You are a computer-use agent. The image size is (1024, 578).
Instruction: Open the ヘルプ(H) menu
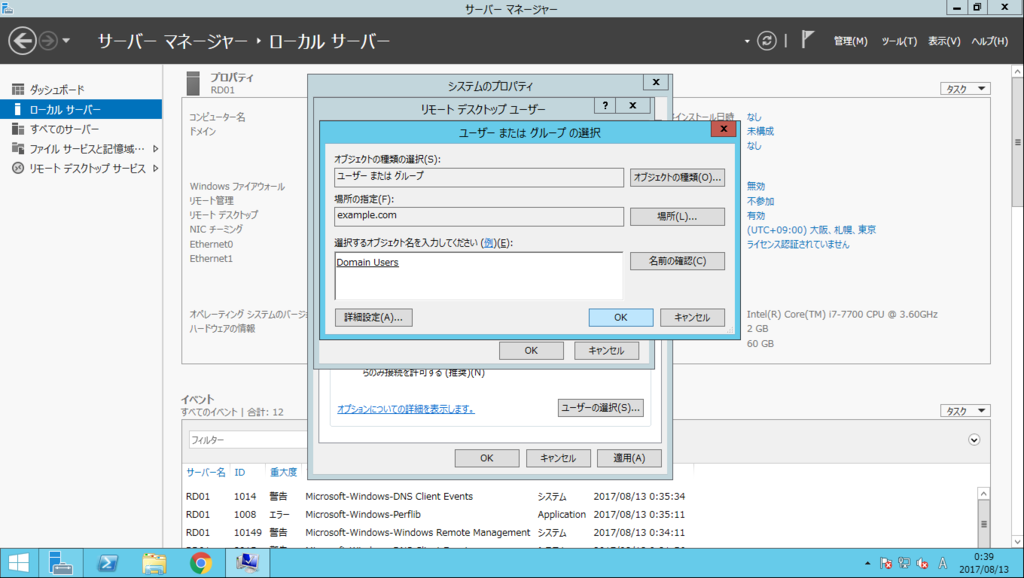(989, 41)
